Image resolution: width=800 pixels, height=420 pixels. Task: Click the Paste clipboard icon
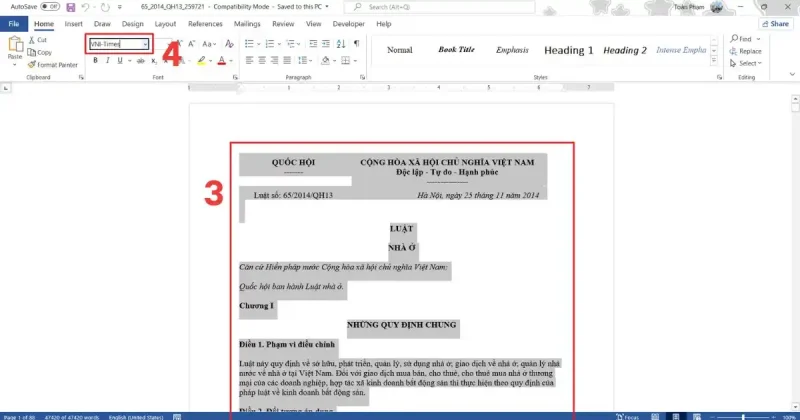pyautogui.click(x=15, y=46)
